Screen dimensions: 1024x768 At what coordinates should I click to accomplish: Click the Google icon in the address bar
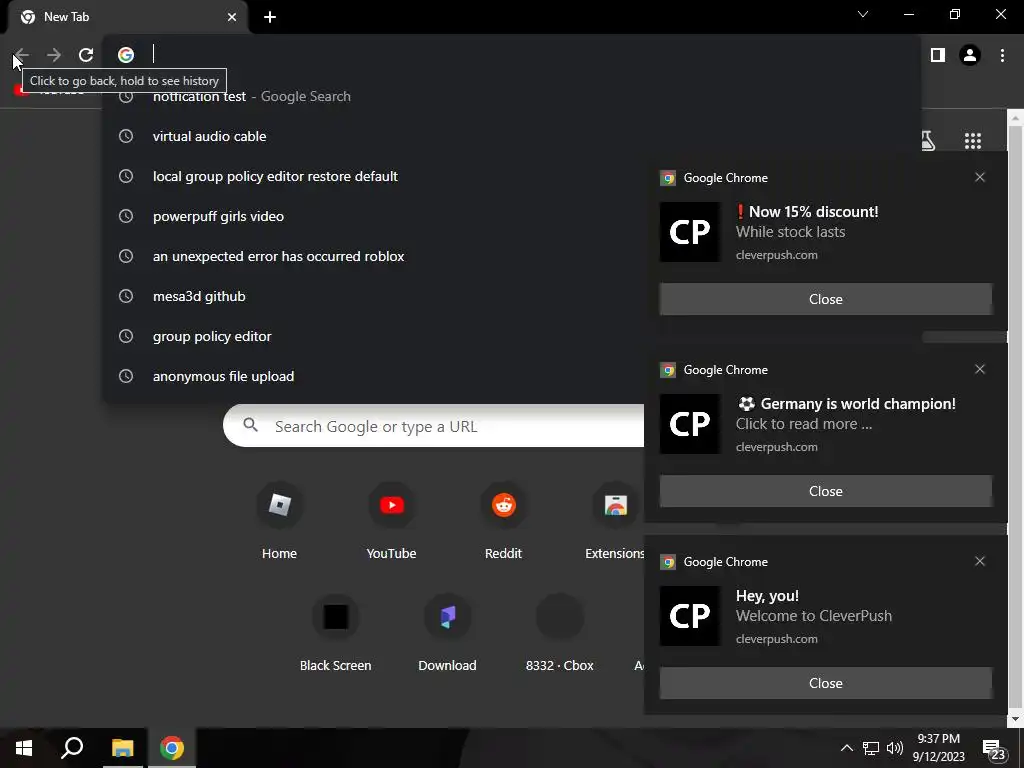(x=126, y=55)
